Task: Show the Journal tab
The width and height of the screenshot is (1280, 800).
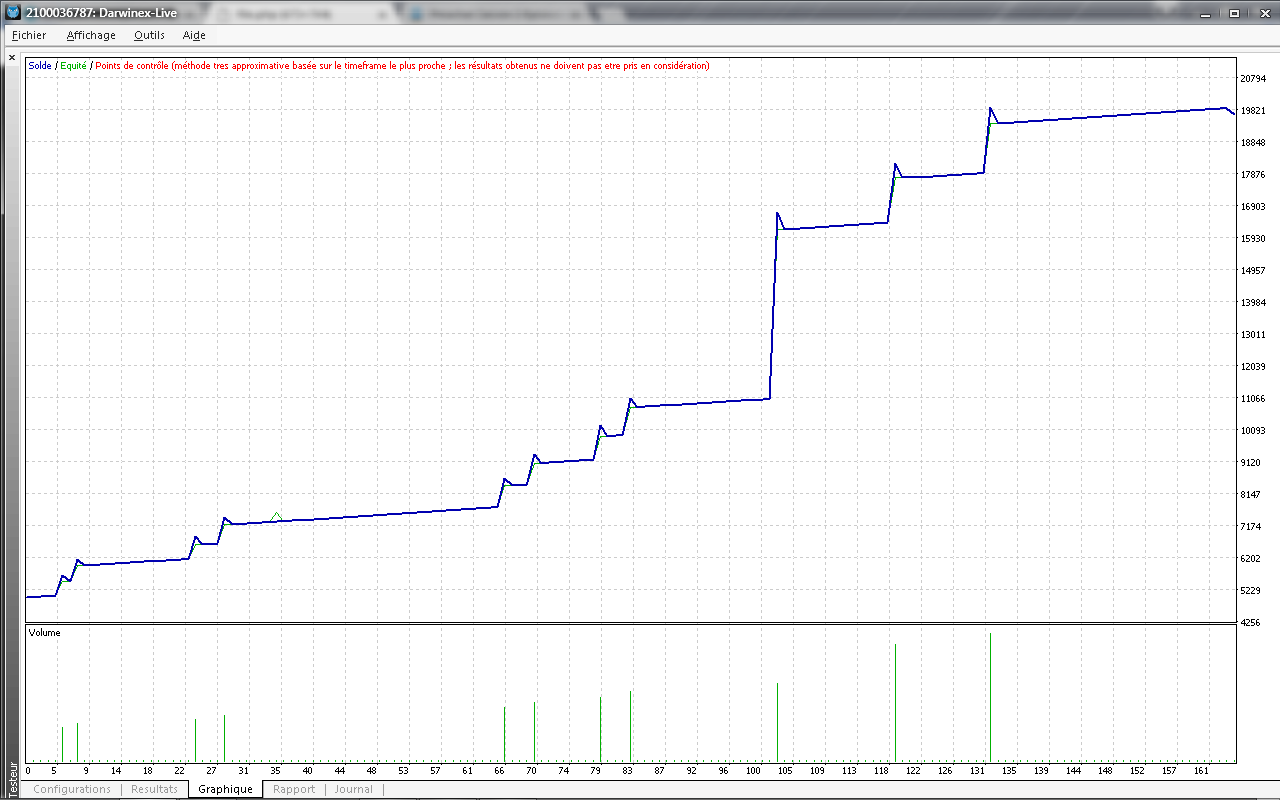Action: pyautogui.click(x=353, y=789)
